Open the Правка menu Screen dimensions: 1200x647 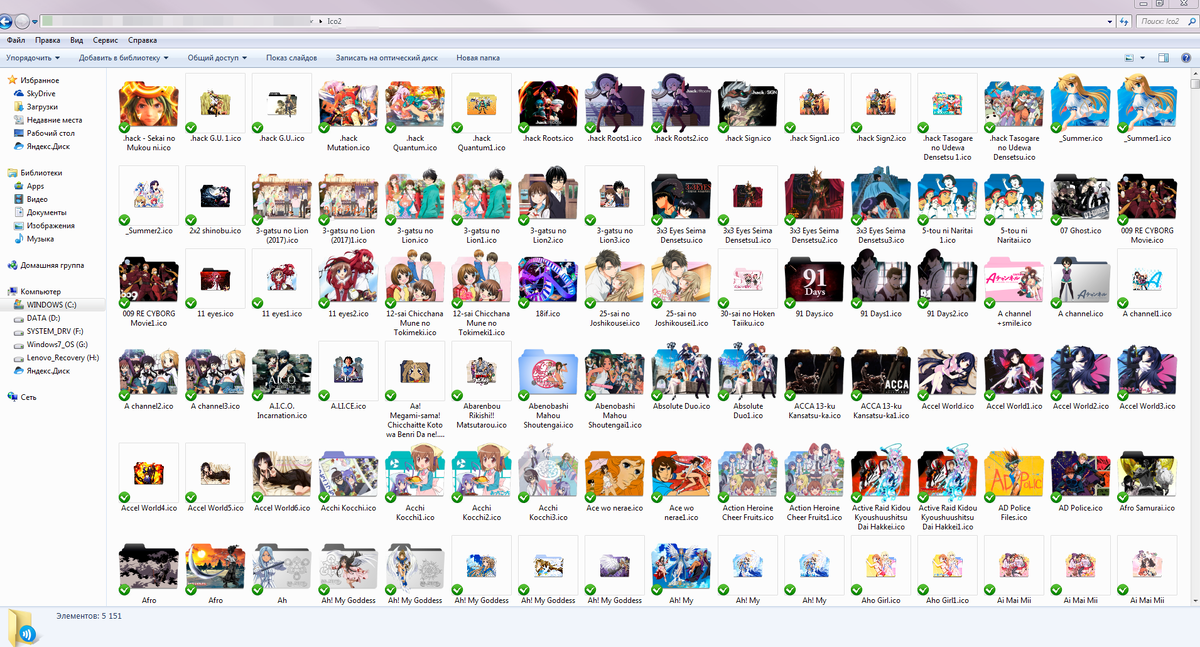coord(47,41)
